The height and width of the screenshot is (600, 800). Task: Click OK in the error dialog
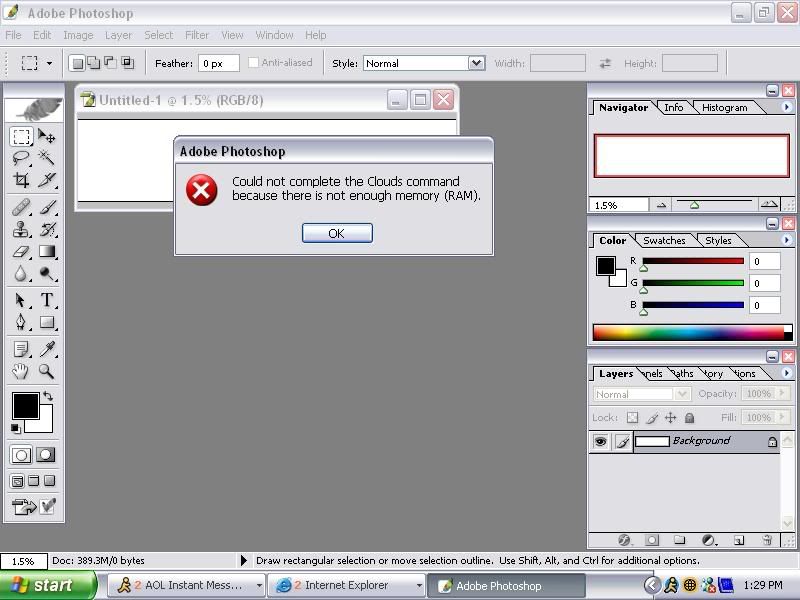[x=337, y=233]
